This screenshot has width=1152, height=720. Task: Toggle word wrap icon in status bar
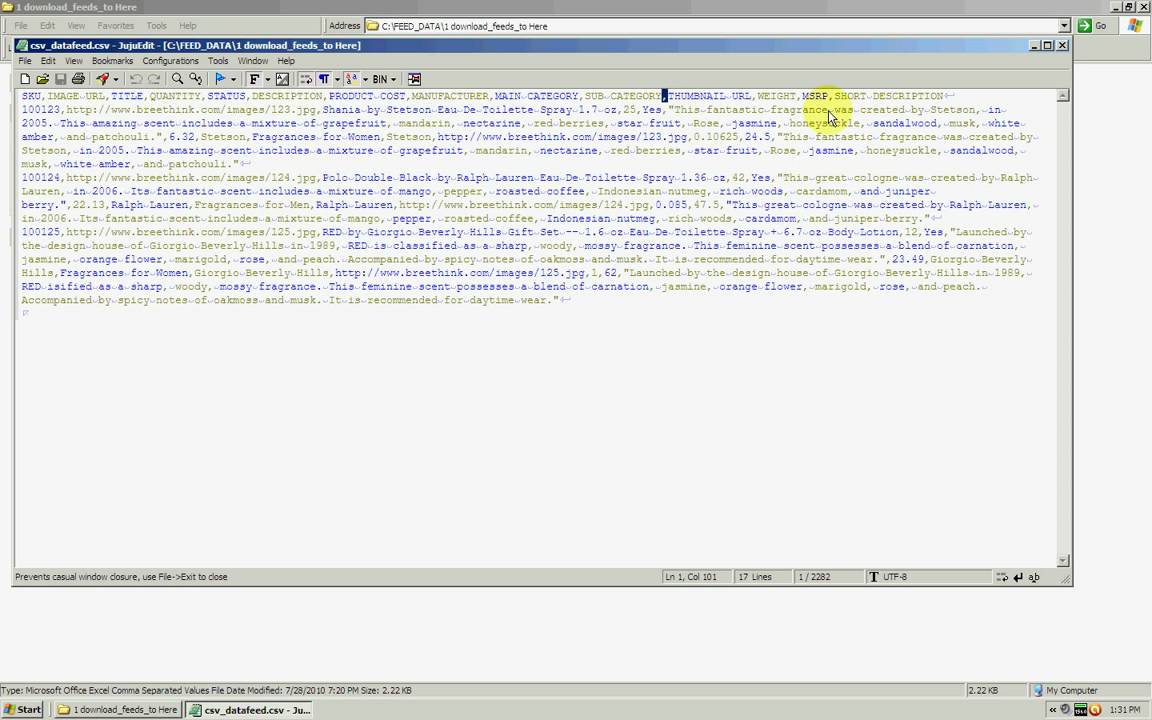(x=1002, y=577)
